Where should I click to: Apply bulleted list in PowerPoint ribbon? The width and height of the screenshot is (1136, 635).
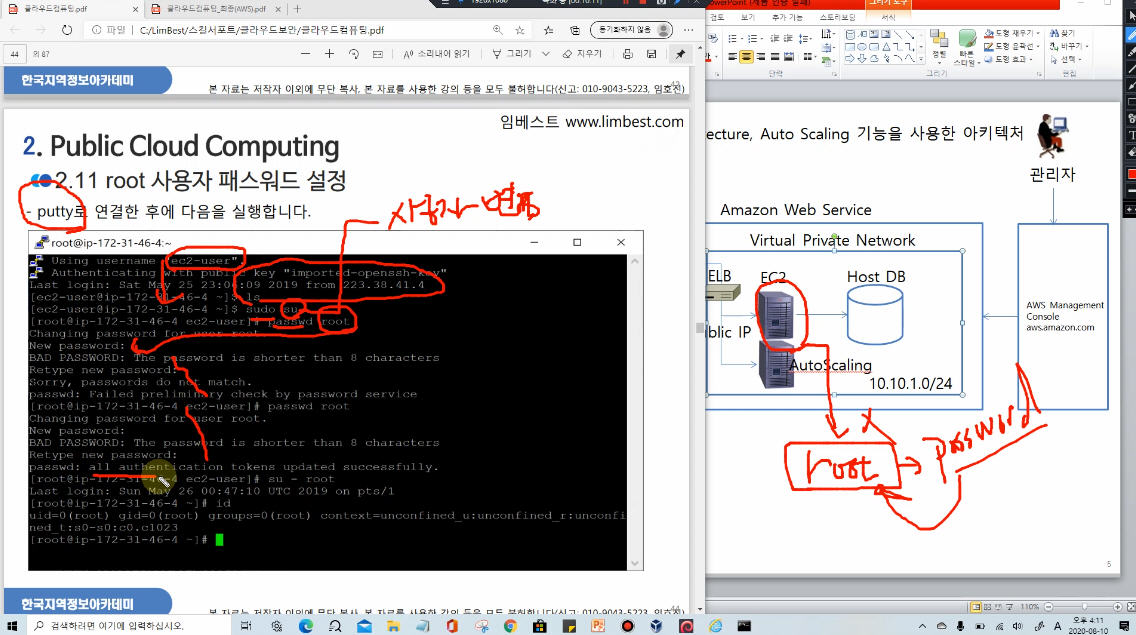pos(734,38)
